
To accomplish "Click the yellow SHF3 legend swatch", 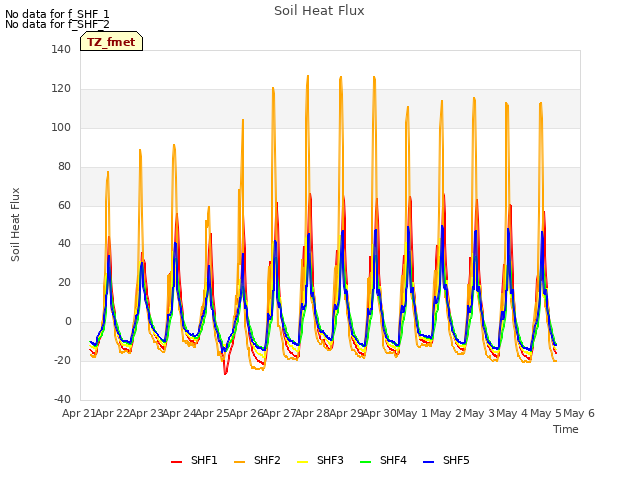I will point(302,462).
